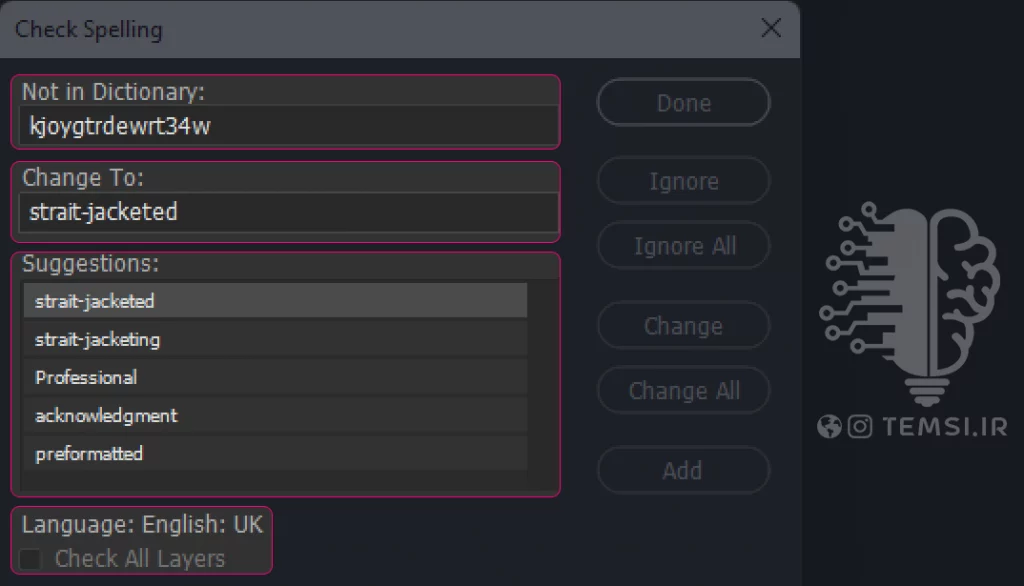Click Ignore All button
The height and width of the screenshot is (586, 1024).
tap(683, 246)
